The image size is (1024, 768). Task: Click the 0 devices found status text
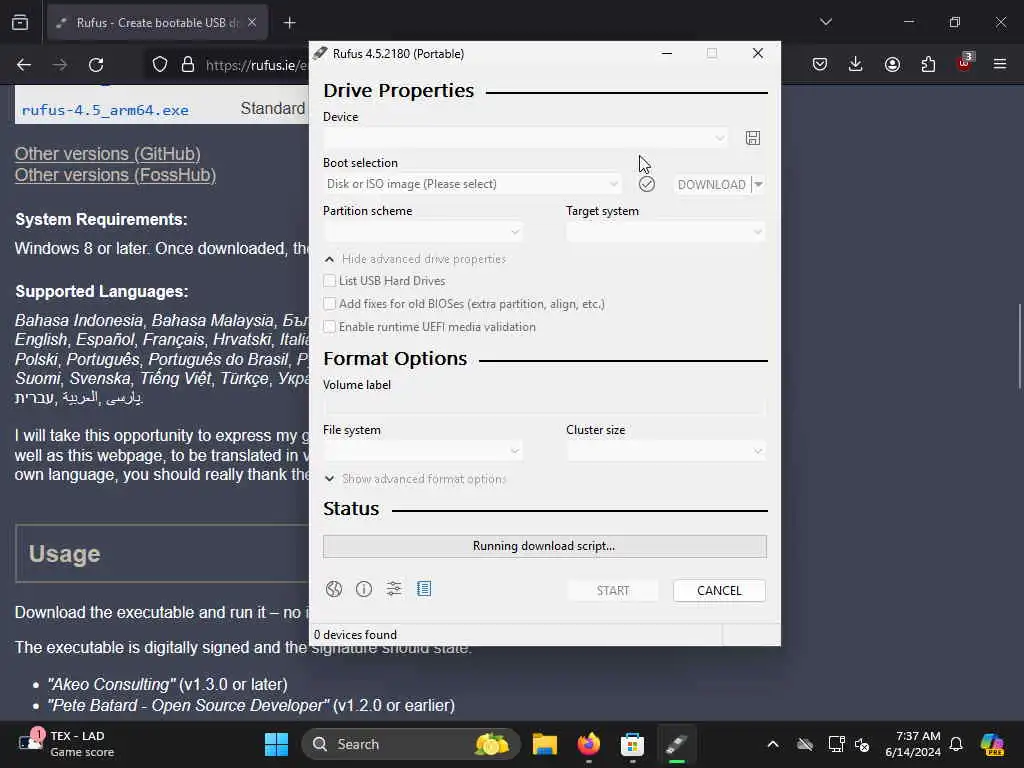click(355, 635)
